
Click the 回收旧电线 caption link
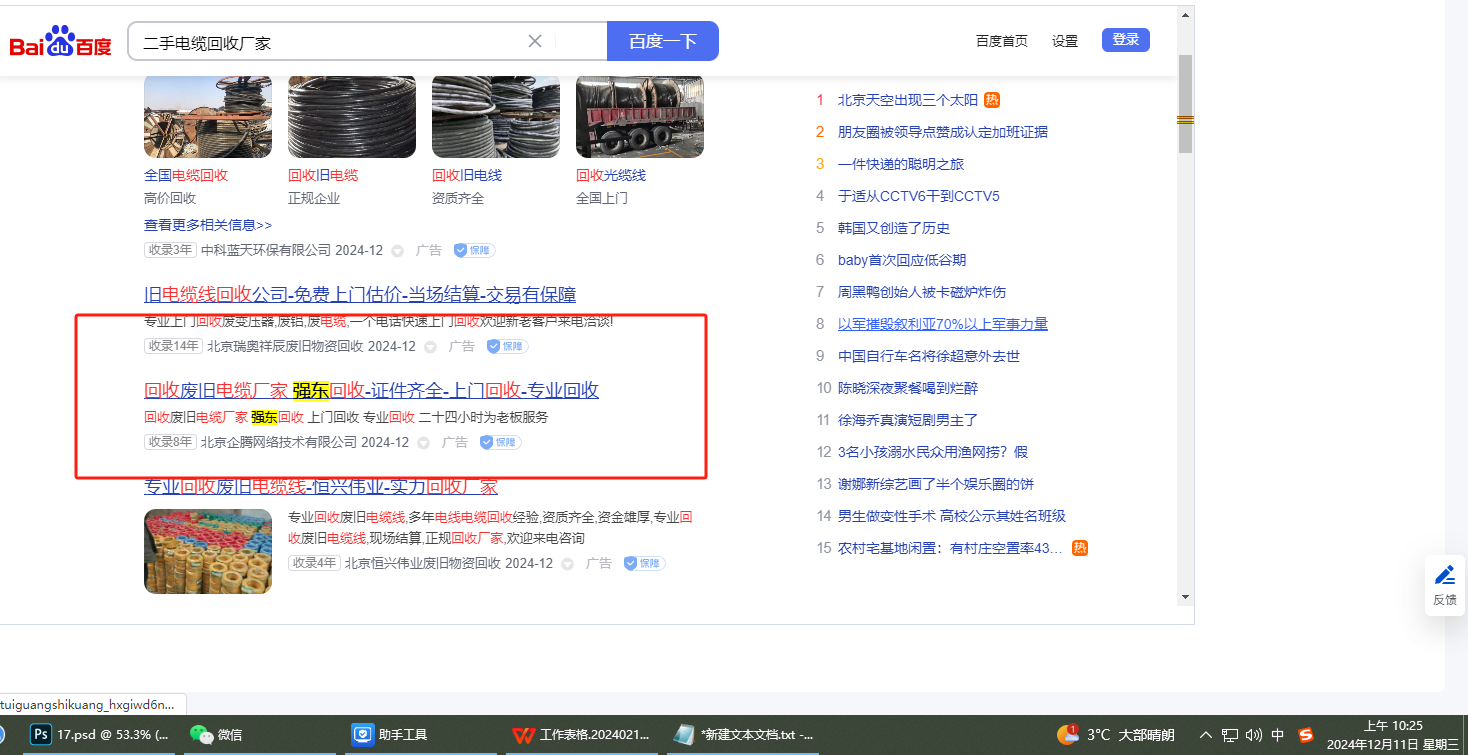[467, 175]
